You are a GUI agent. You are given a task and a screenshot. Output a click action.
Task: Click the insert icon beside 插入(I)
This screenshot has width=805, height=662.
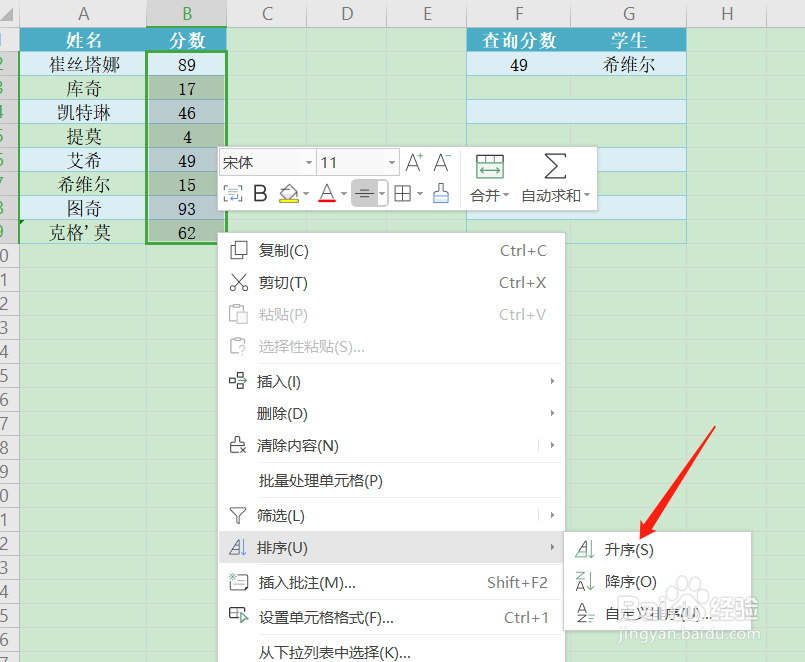tap(238, 381)
